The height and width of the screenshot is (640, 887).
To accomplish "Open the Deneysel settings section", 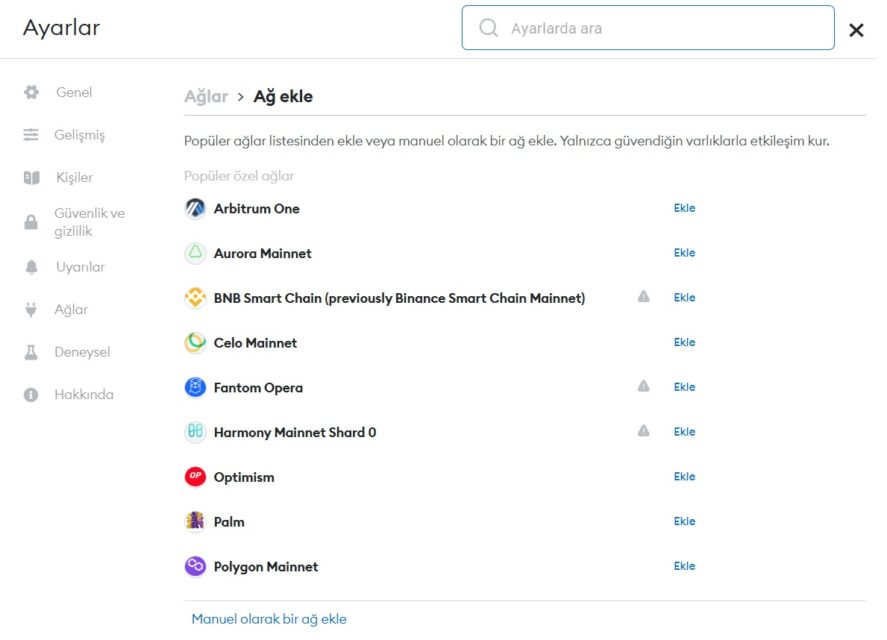I will coord(82,352).
